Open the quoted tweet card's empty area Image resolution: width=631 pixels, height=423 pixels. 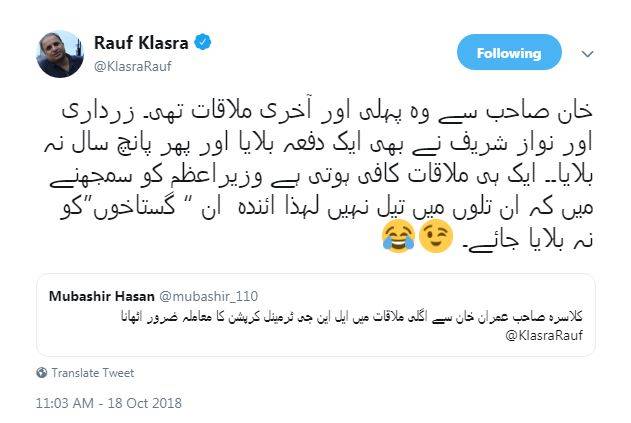click(282, 338)
